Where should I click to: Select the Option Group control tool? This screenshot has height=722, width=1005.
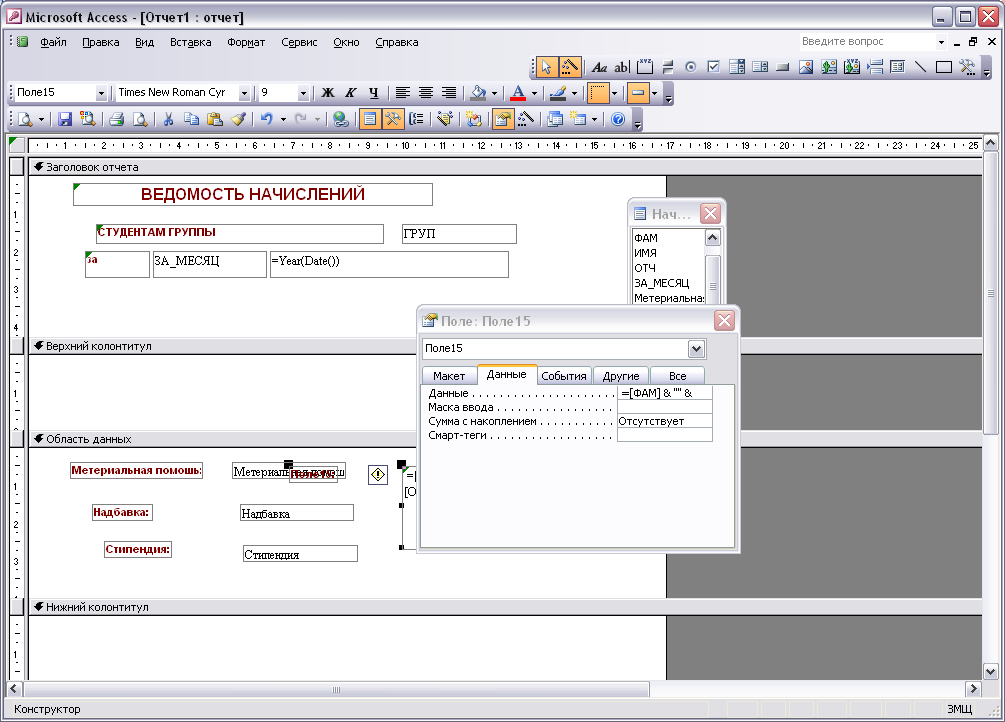(645, 67)
